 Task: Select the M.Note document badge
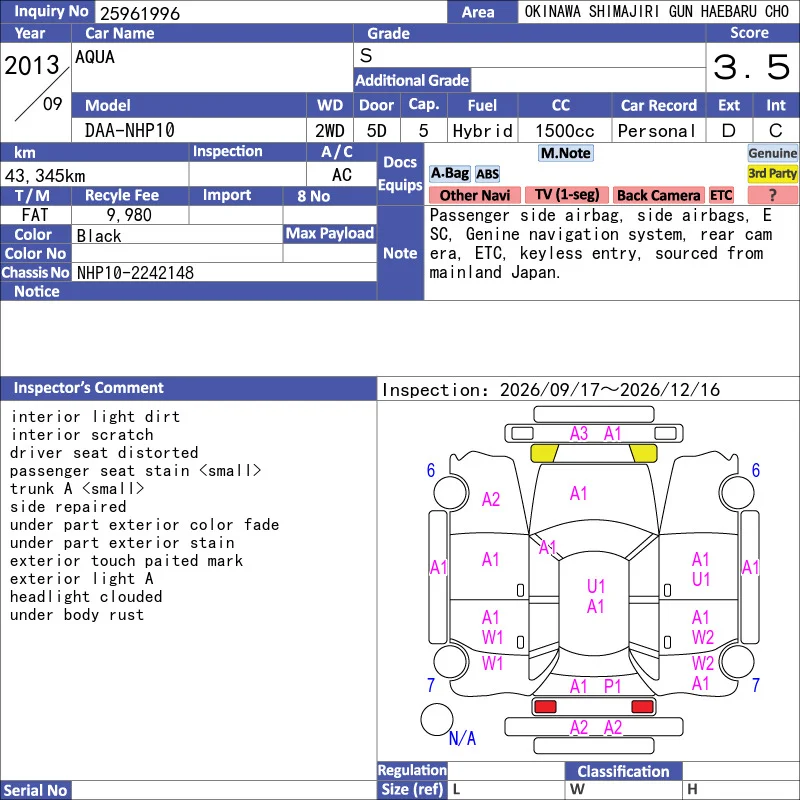pos(566,153)
